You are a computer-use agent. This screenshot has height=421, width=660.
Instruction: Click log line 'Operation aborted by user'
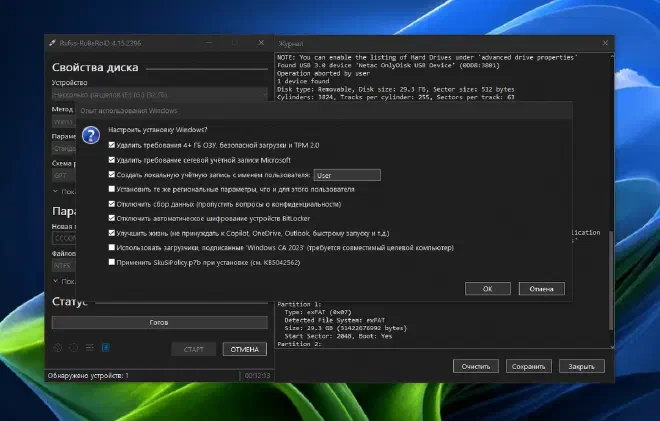point(323,73)
